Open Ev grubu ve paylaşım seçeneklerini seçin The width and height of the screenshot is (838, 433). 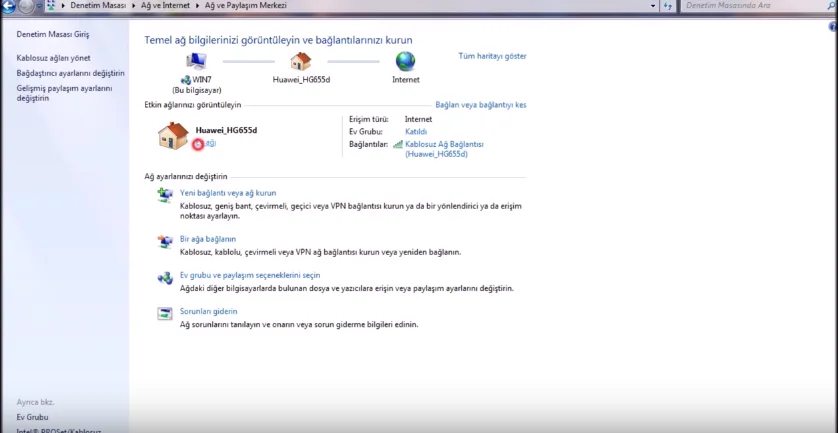click(x=250, y=275)
